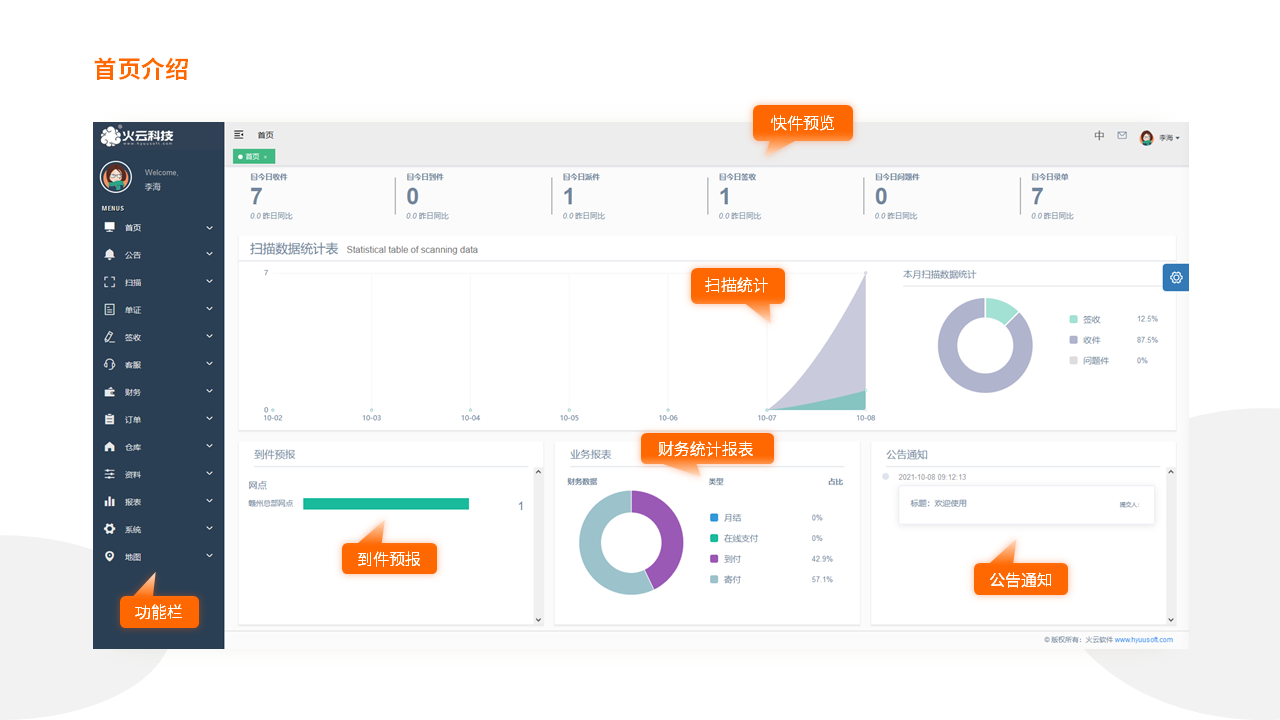This screenshot has height=720, width=1280.
Task: Click the 今日到件 count 0
Action: coord(412,197)
